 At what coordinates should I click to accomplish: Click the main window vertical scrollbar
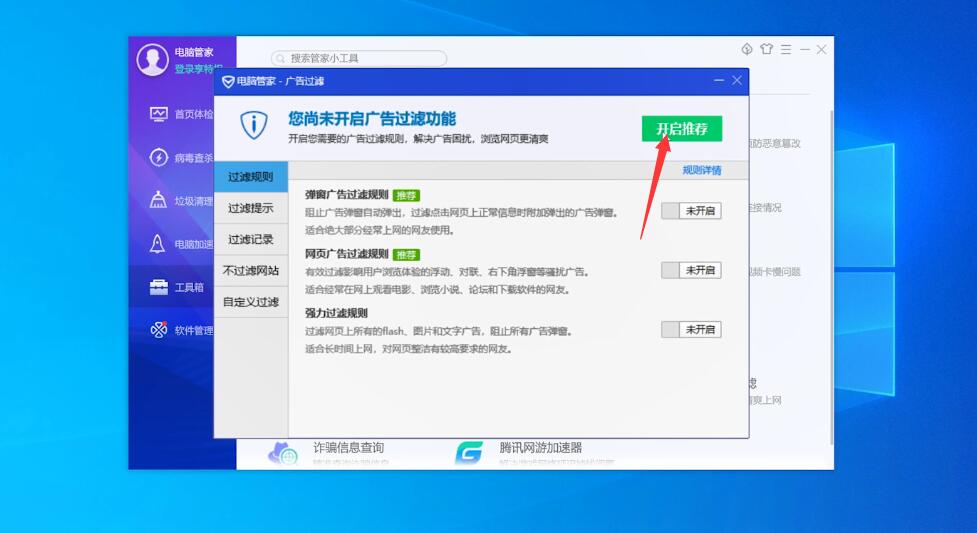(831, 277)
